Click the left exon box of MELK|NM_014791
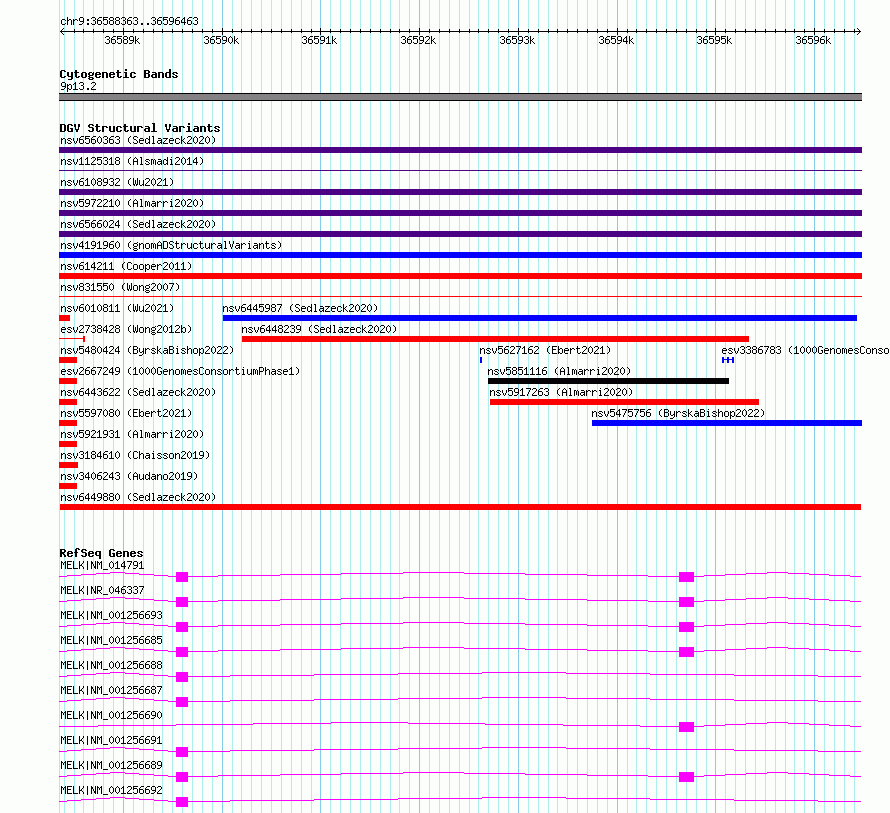 pyautogui.click(x=182, y=577)
